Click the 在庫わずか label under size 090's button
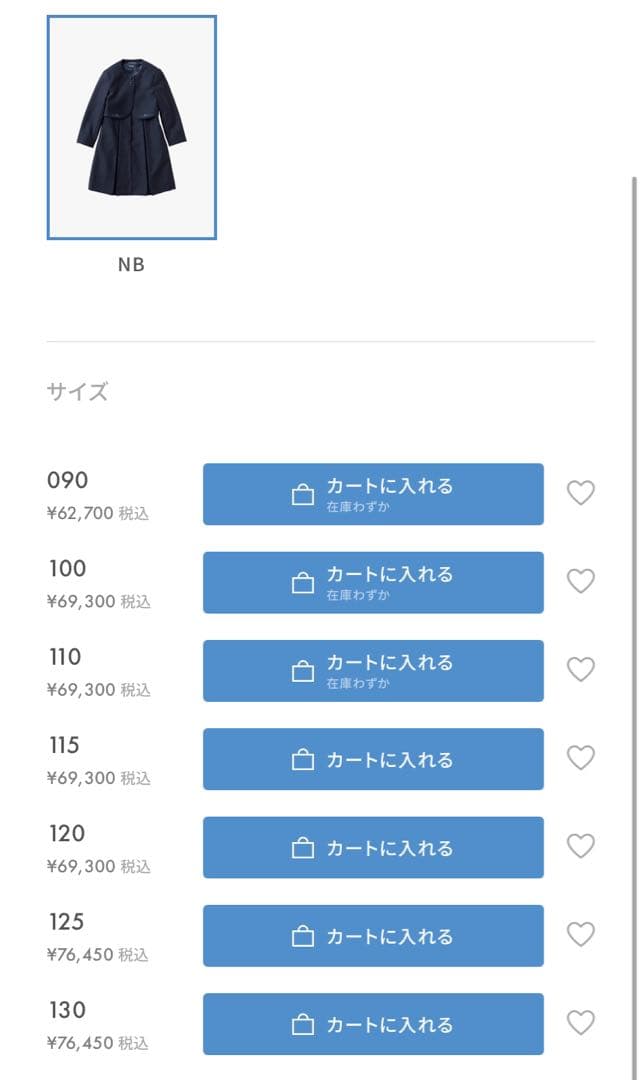This screenshot has height=1080, width=642. (357, 508)
